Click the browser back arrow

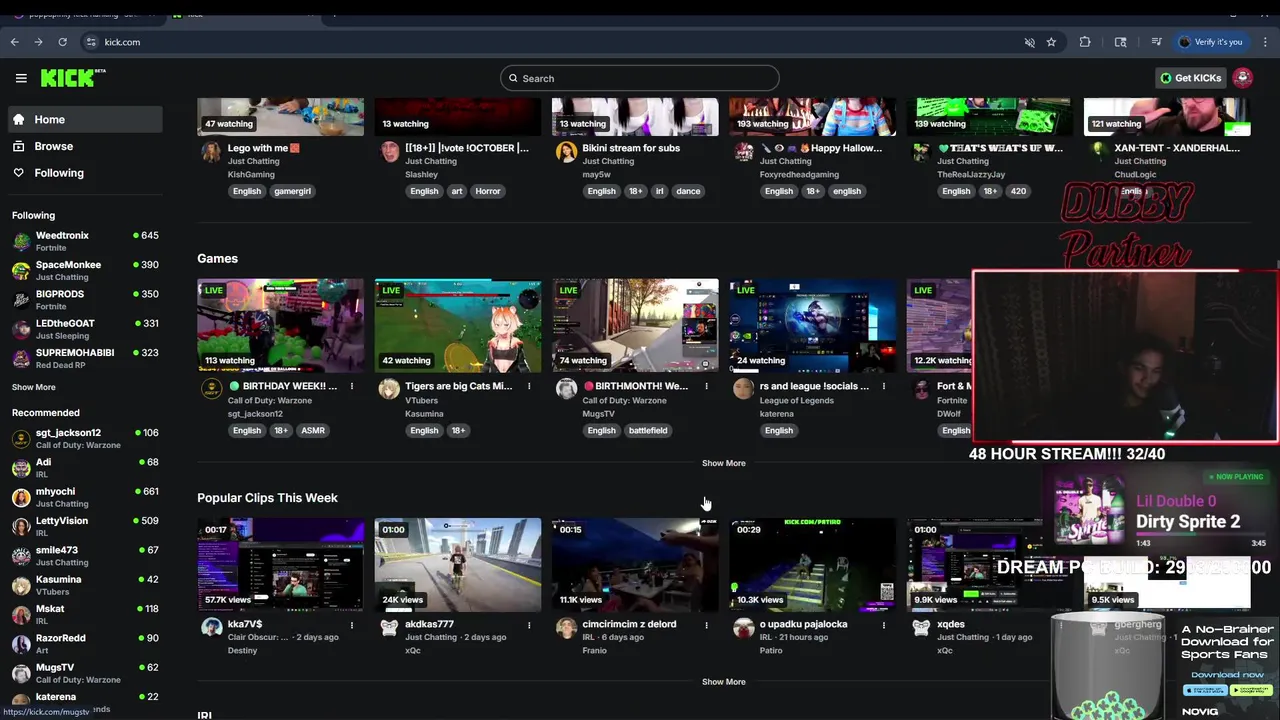(14, 42)
